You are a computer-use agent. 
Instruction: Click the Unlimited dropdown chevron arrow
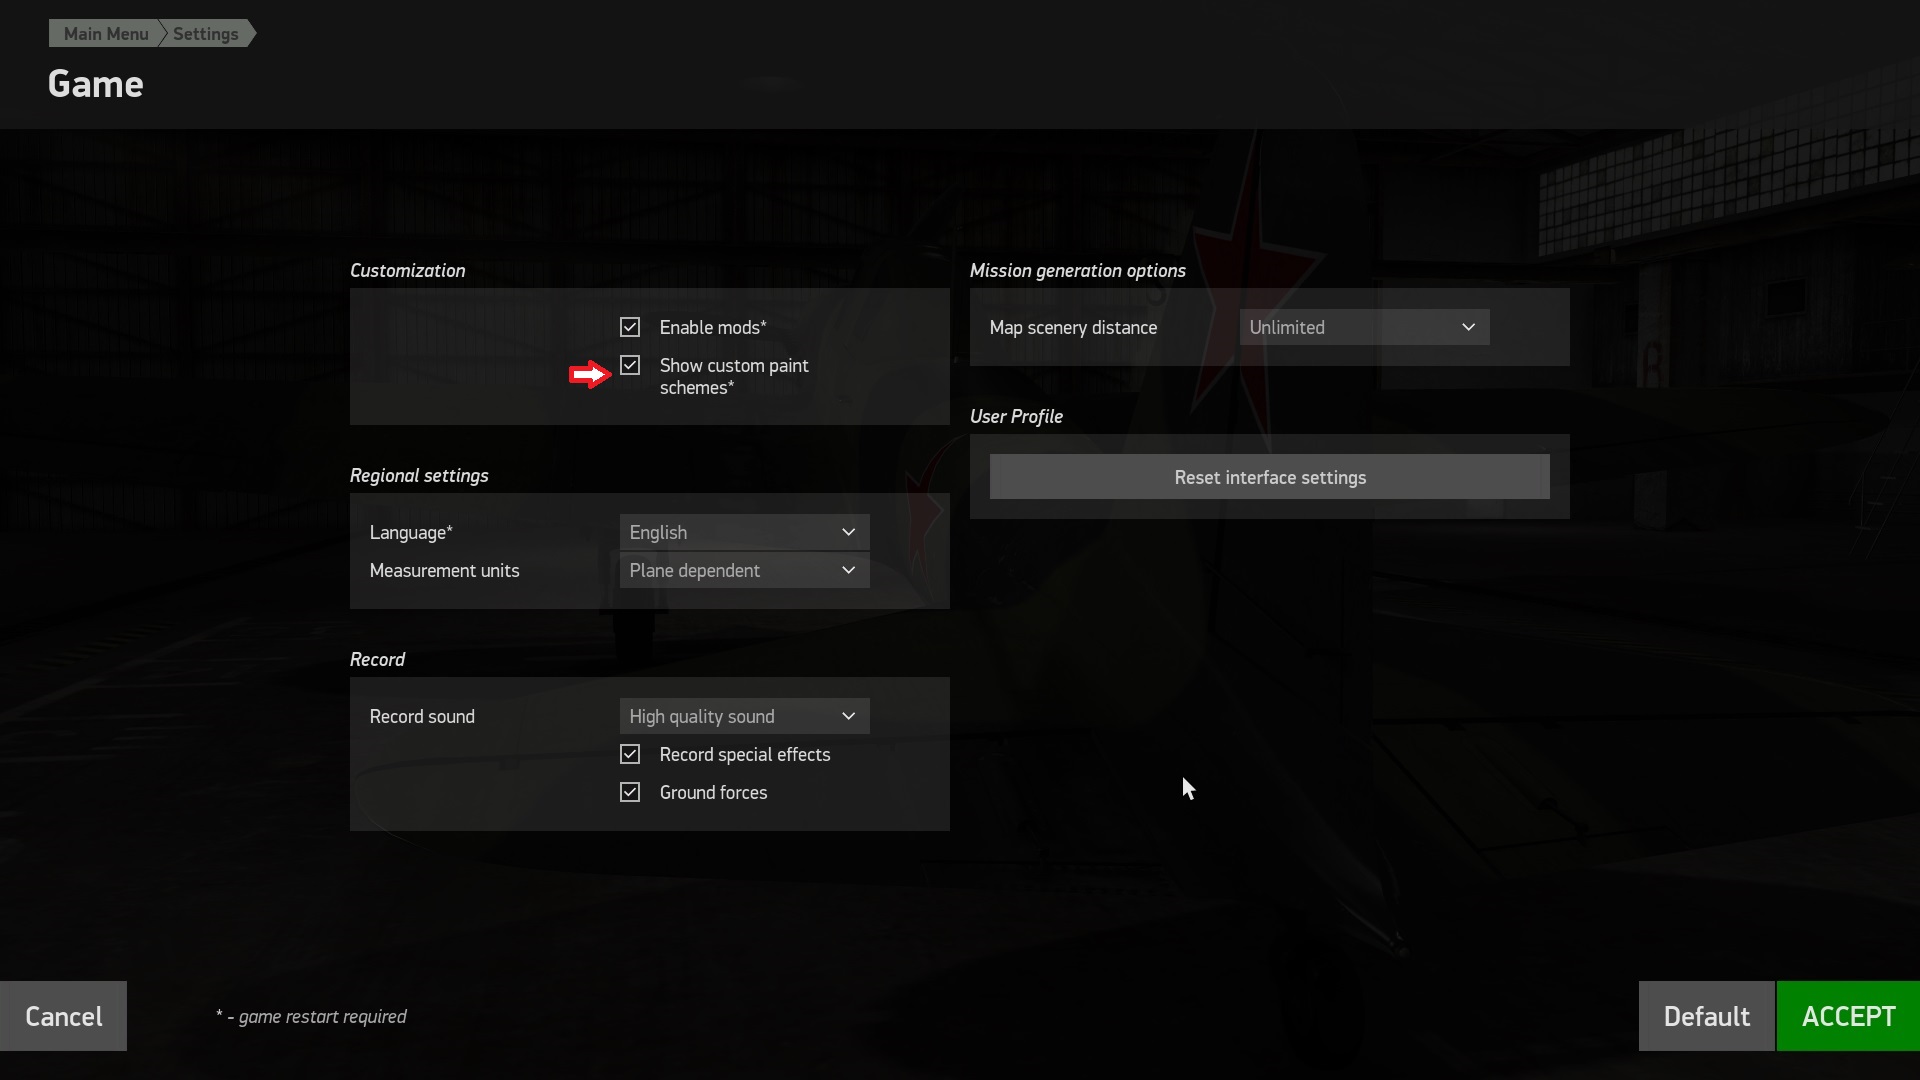[1468, 327]
